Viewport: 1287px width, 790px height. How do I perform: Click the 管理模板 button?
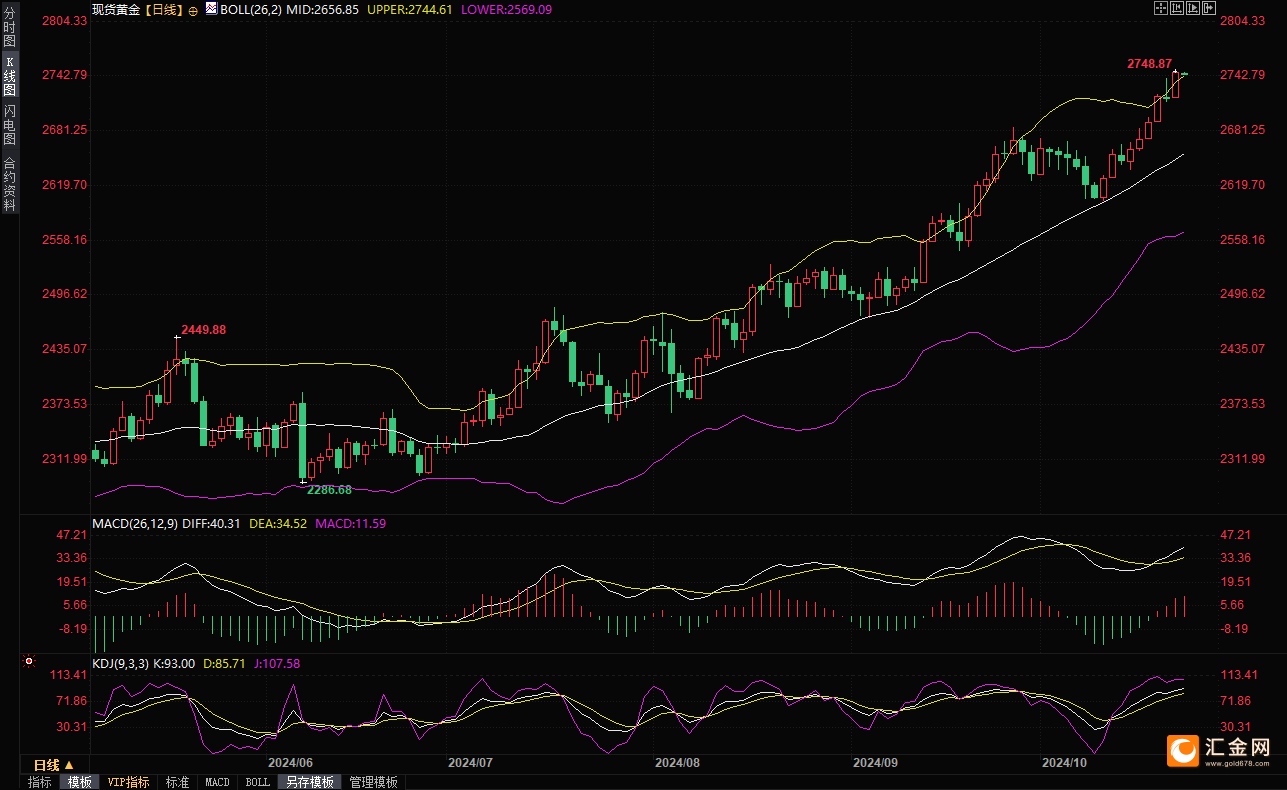[373, 782]
